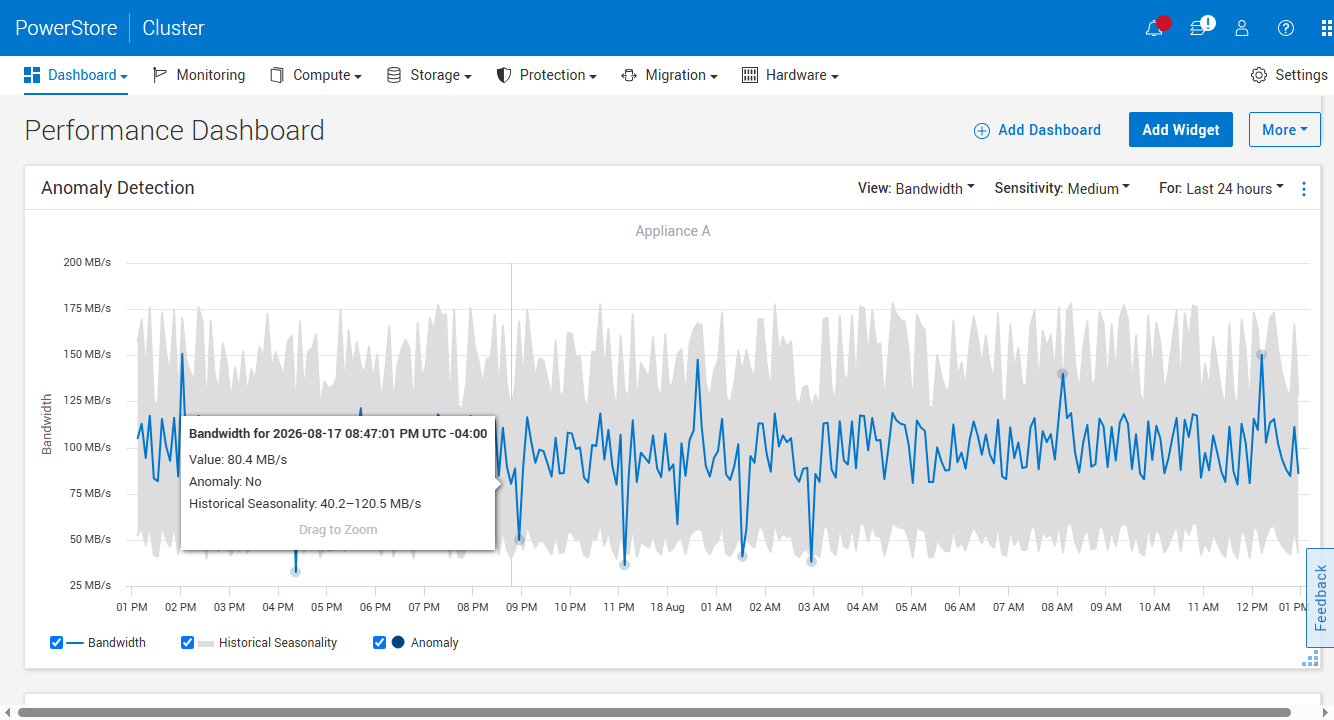Click the Compute icon in nav bar

(277, 75)
